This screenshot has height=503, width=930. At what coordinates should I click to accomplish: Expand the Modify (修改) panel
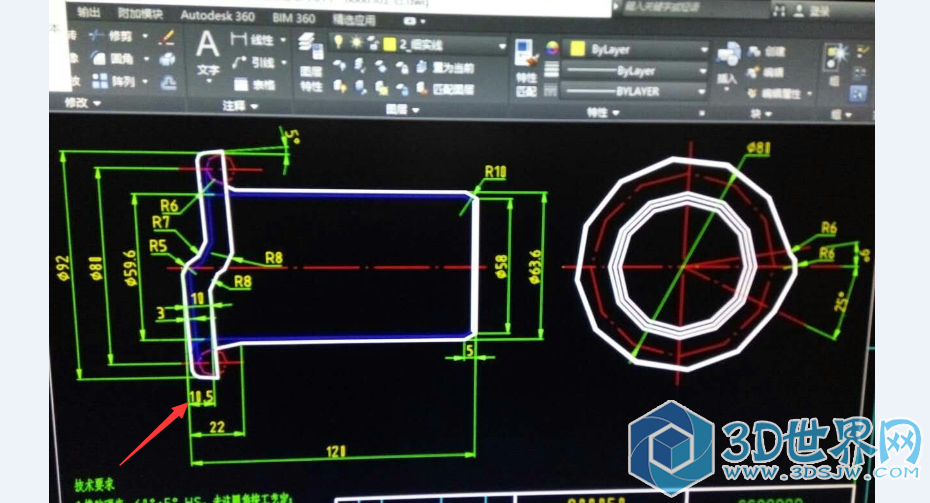coord(82,103)
